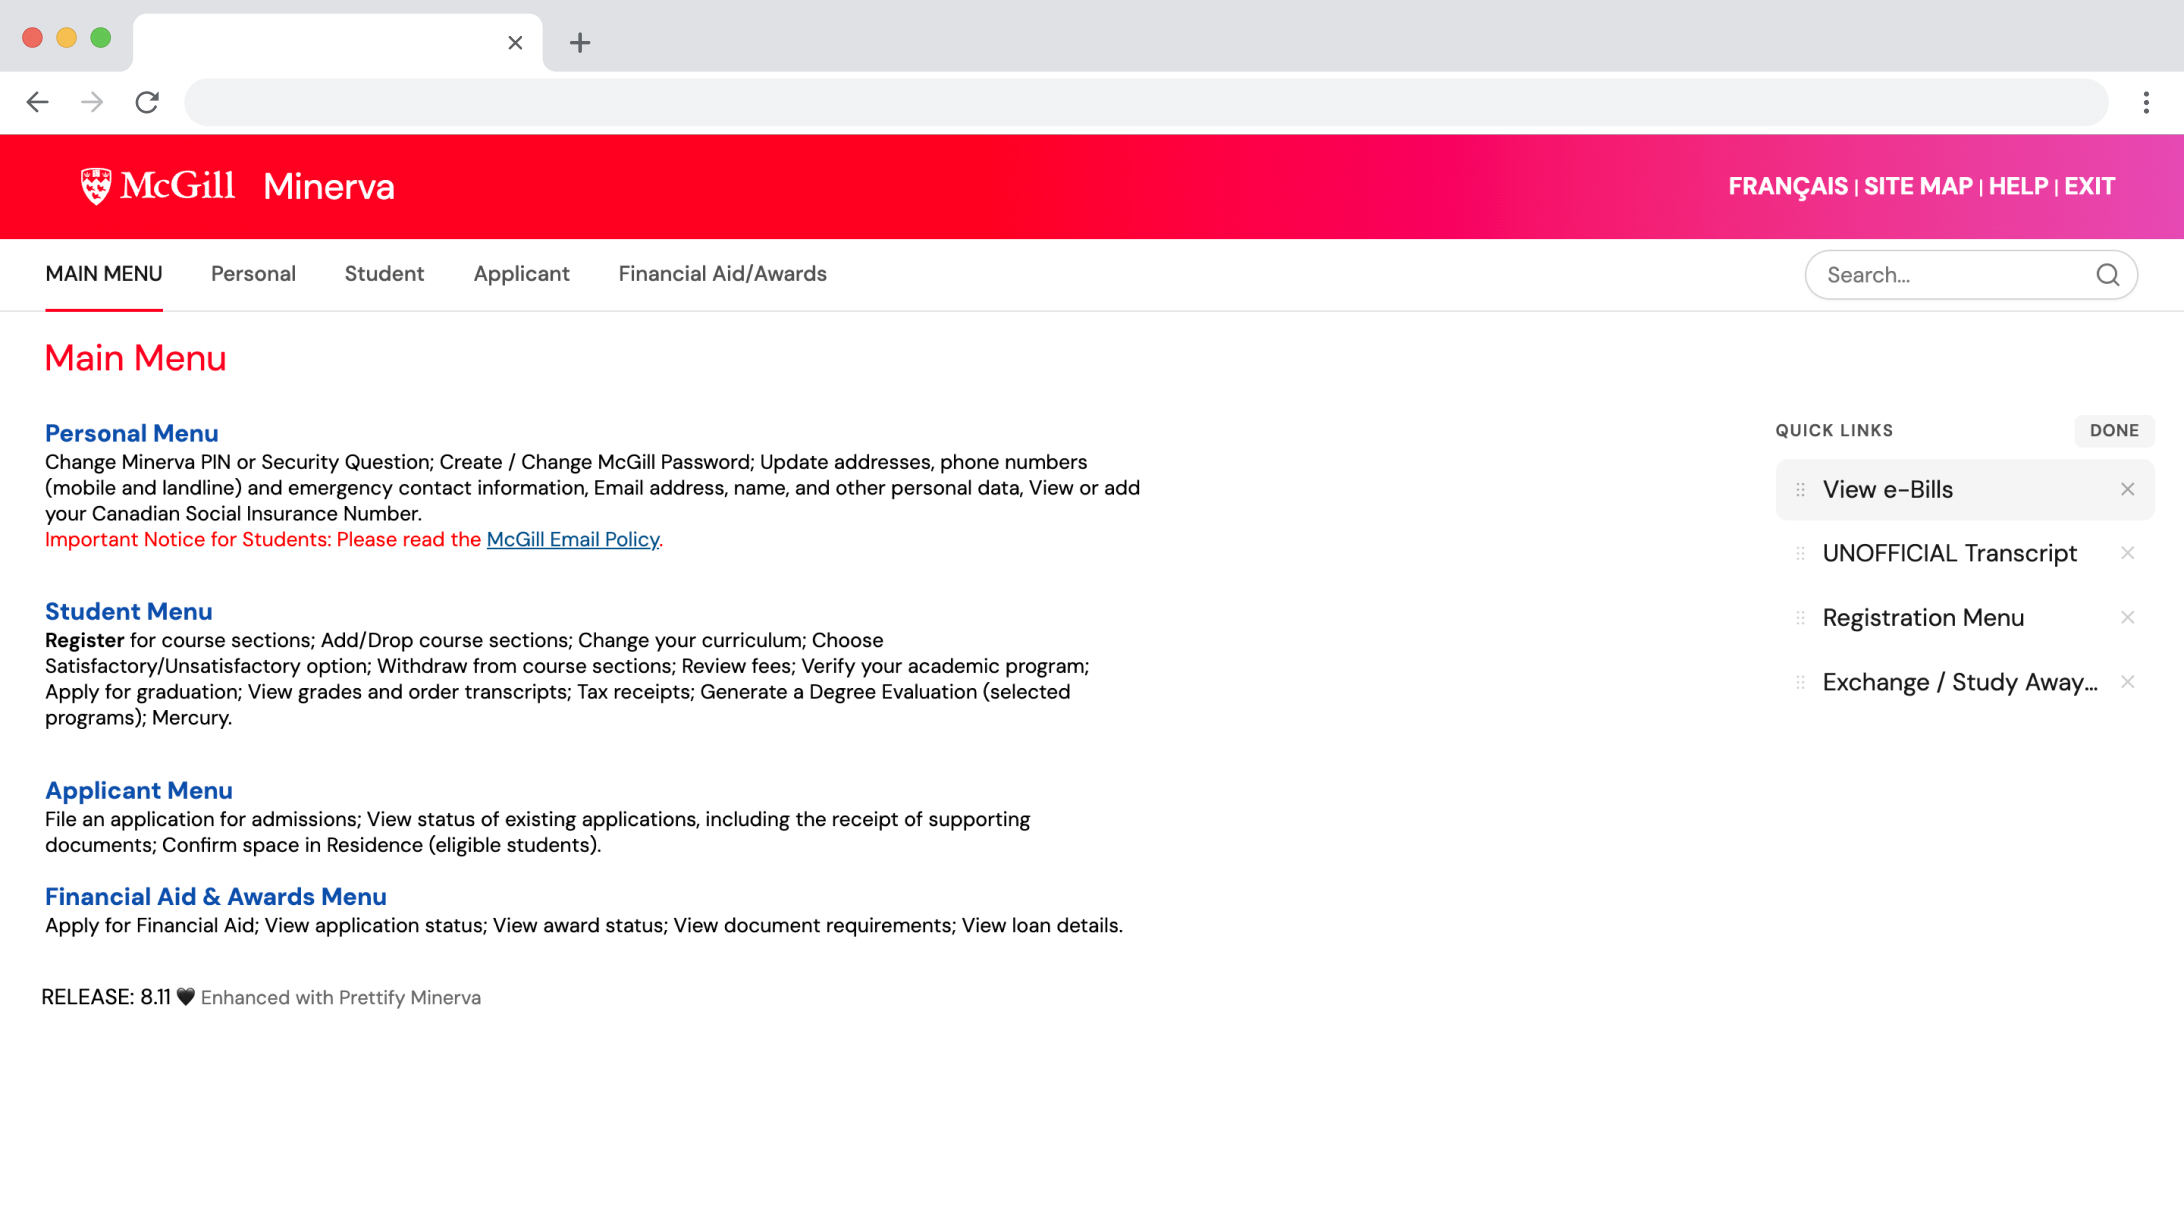Remove Exchange / Study Away quick link
Viewport: 2184px width, 1210px height.
pos(2127,682)
